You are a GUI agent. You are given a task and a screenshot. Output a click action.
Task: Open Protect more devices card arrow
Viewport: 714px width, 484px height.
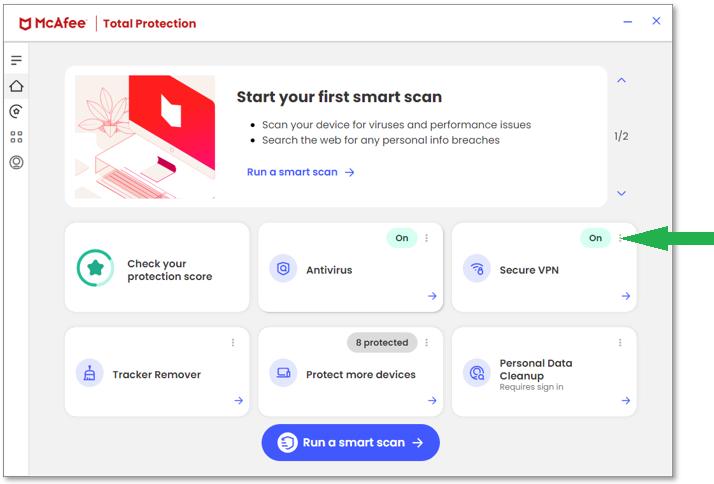coord(432,400)
